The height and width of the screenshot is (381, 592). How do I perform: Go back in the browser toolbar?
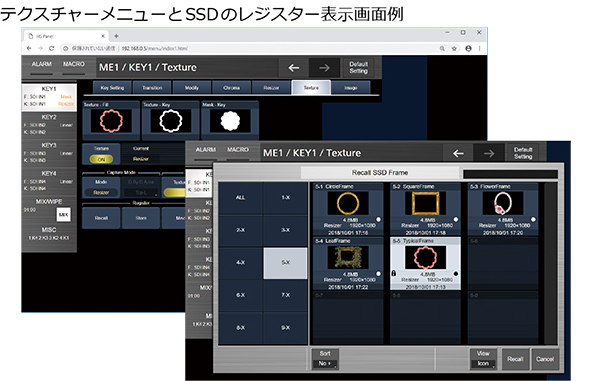click(29, 48)
